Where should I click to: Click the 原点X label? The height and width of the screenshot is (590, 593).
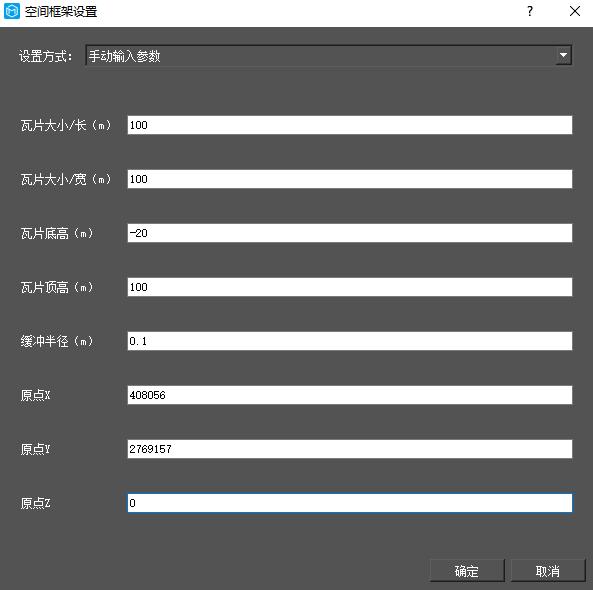(x=36, y=396)
